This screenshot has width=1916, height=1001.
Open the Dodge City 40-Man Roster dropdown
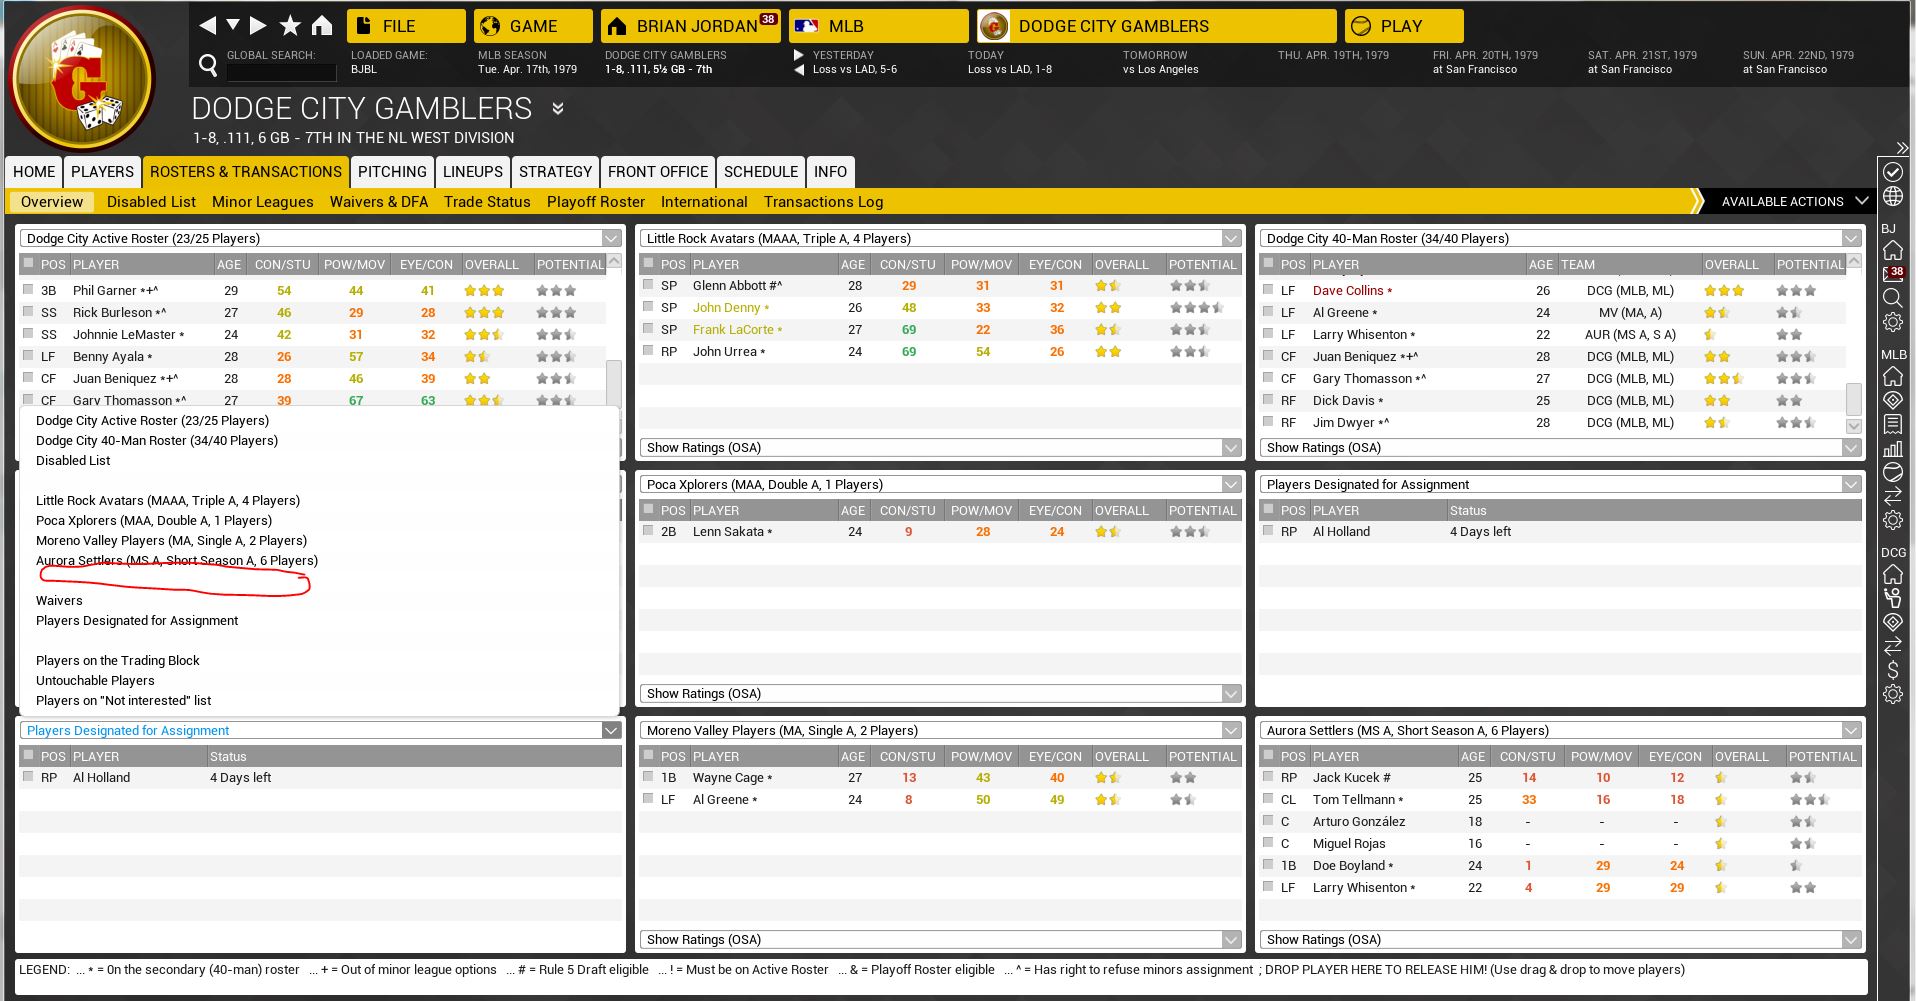(x=1851, y=238)
